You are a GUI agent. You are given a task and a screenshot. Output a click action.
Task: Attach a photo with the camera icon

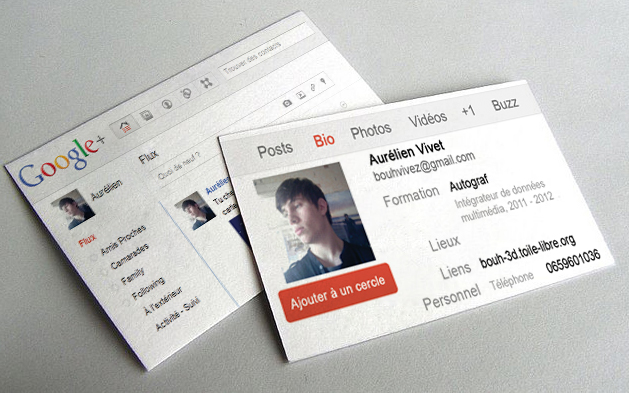point(287,103)
